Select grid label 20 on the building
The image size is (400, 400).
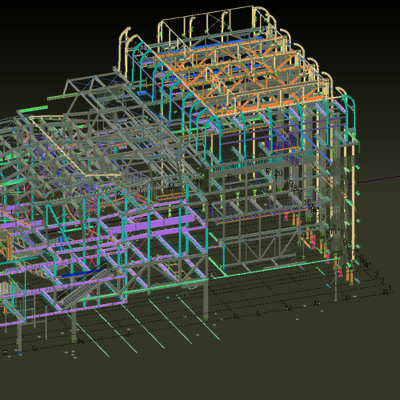[278, 173]
